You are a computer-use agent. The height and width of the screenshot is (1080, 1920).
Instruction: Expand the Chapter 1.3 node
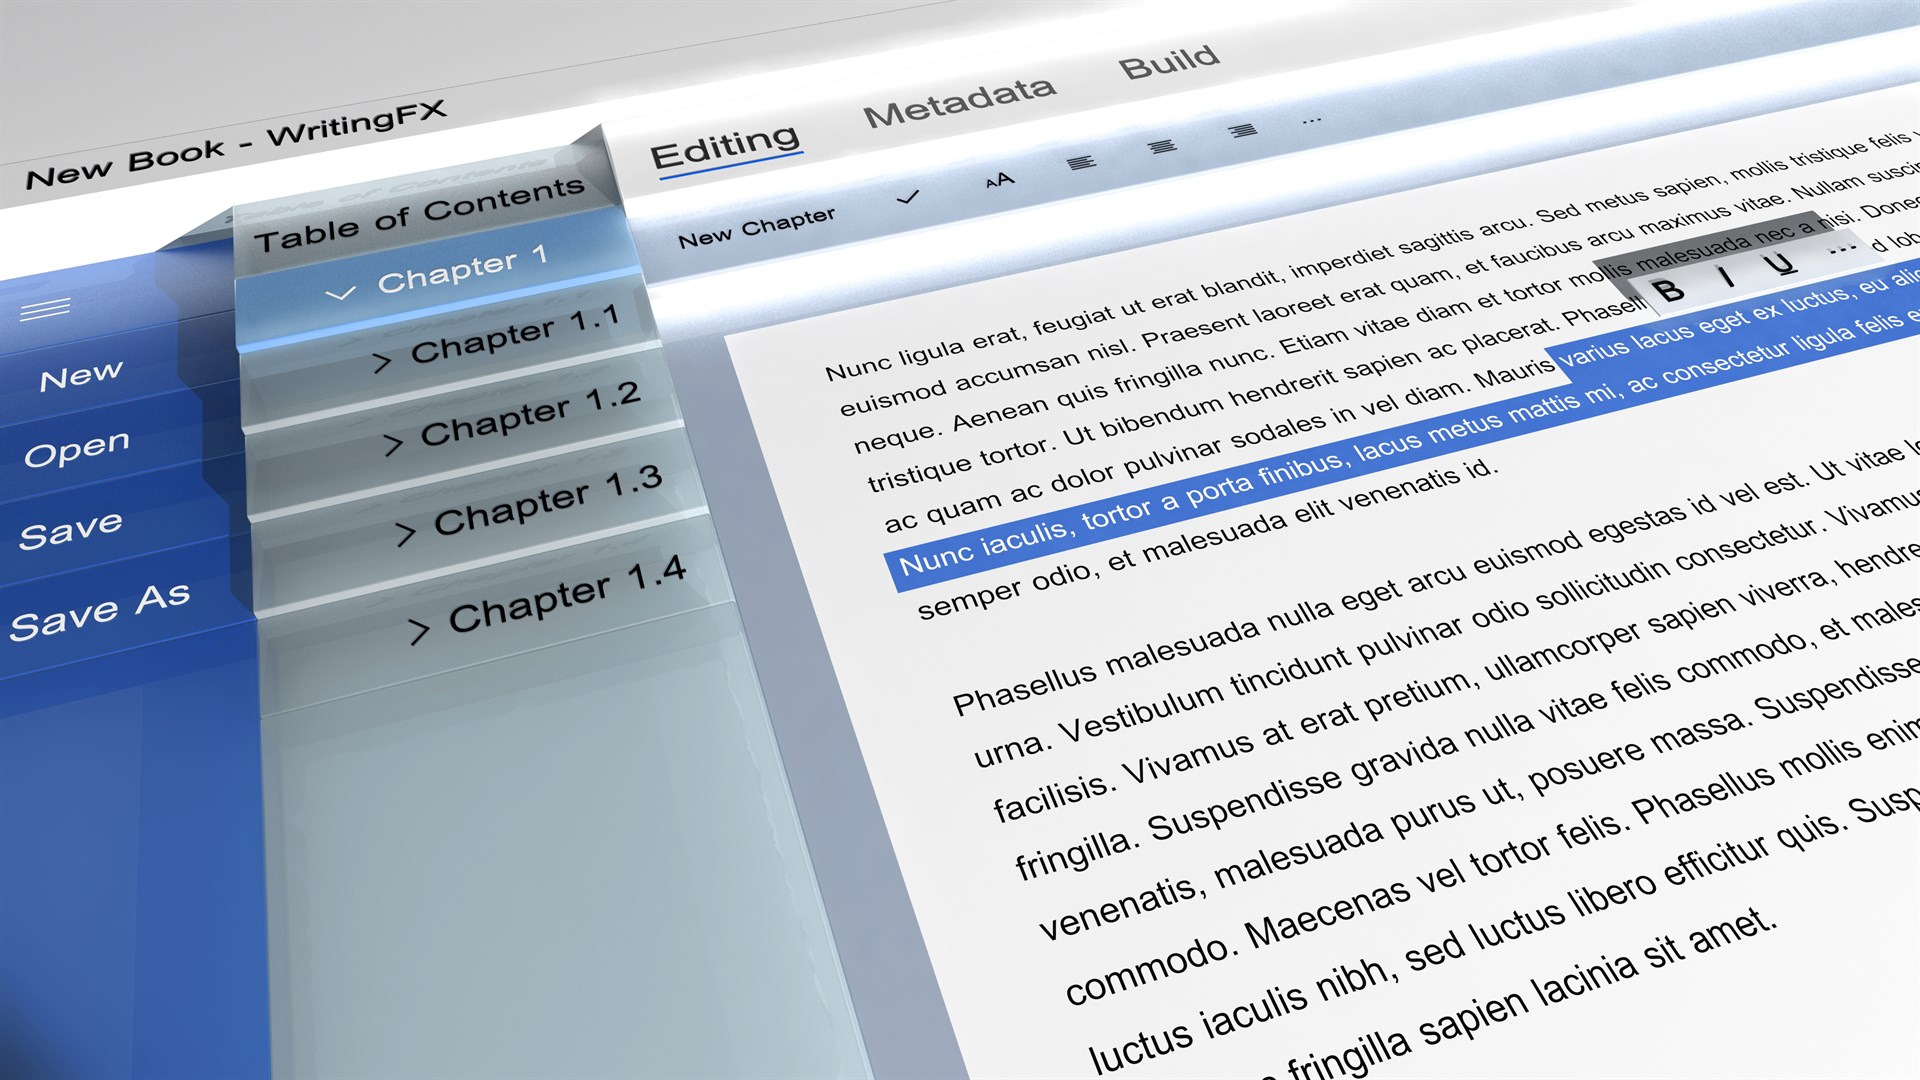click(404, 533)
